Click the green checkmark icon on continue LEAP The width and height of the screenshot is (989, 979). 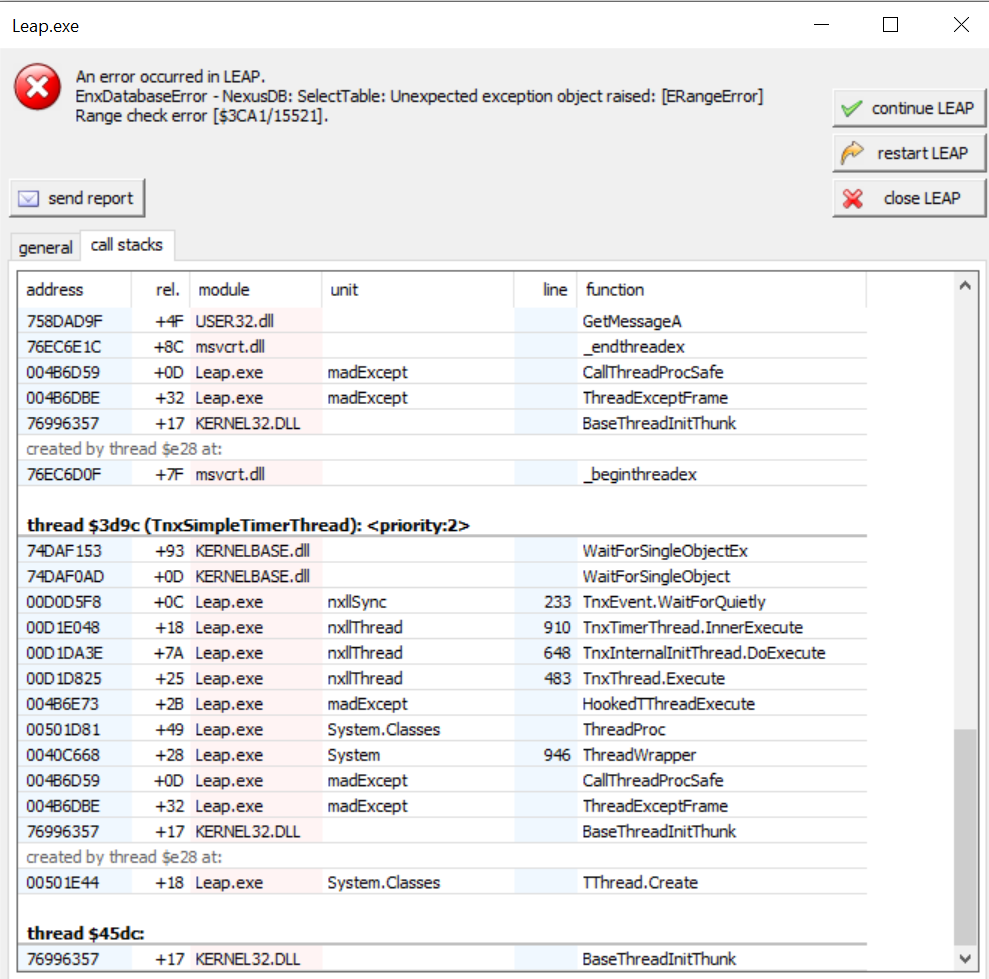851,108
